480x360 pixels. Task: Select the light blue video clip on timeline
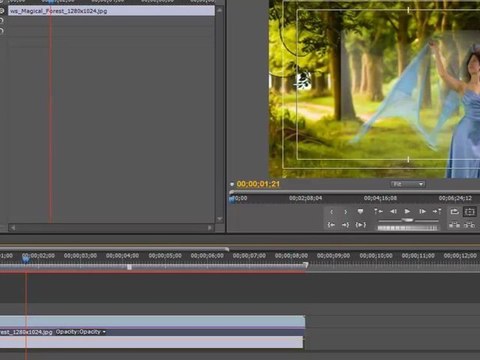(152, 321)
